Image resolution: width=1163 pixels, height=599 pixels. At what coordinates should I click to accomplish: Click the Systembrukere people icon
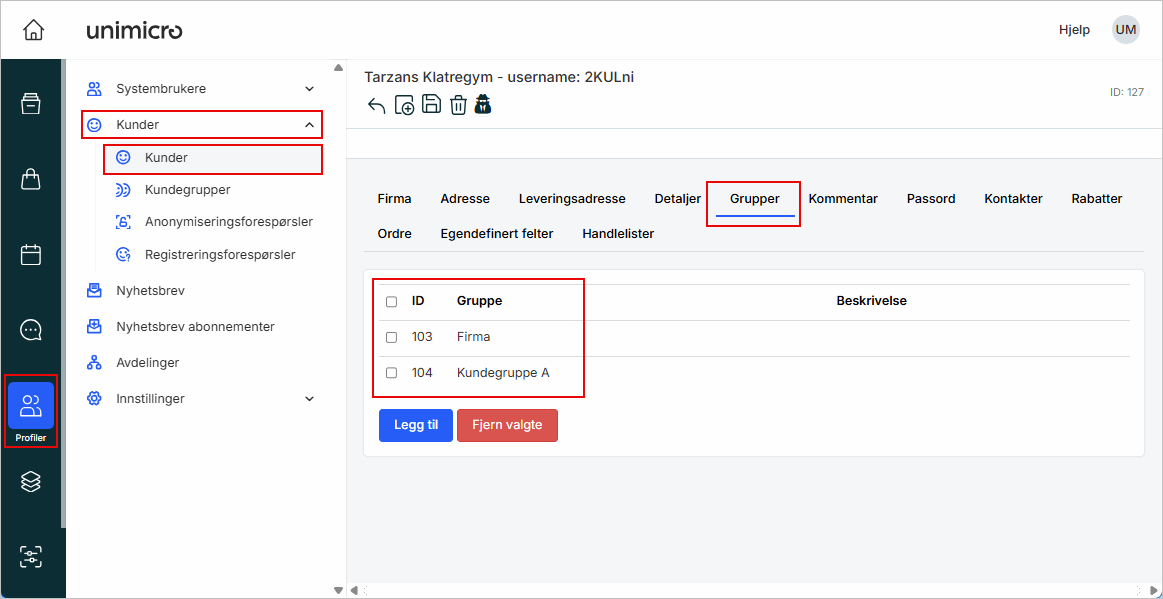[x=94, y=89]
